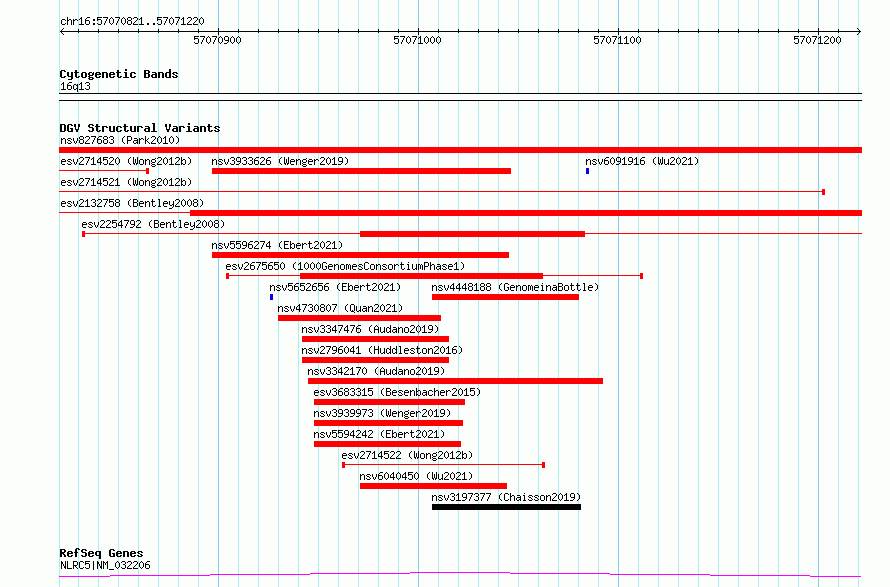Open the nsv5596274 (Ebert2021) label
The image size is (890, 587).
(x=277, y=245)
